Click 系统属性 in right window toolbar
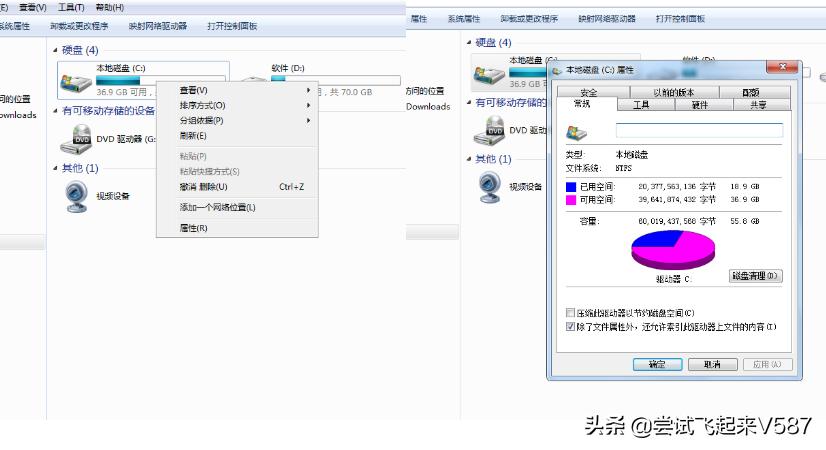 [x=464, y=18]
